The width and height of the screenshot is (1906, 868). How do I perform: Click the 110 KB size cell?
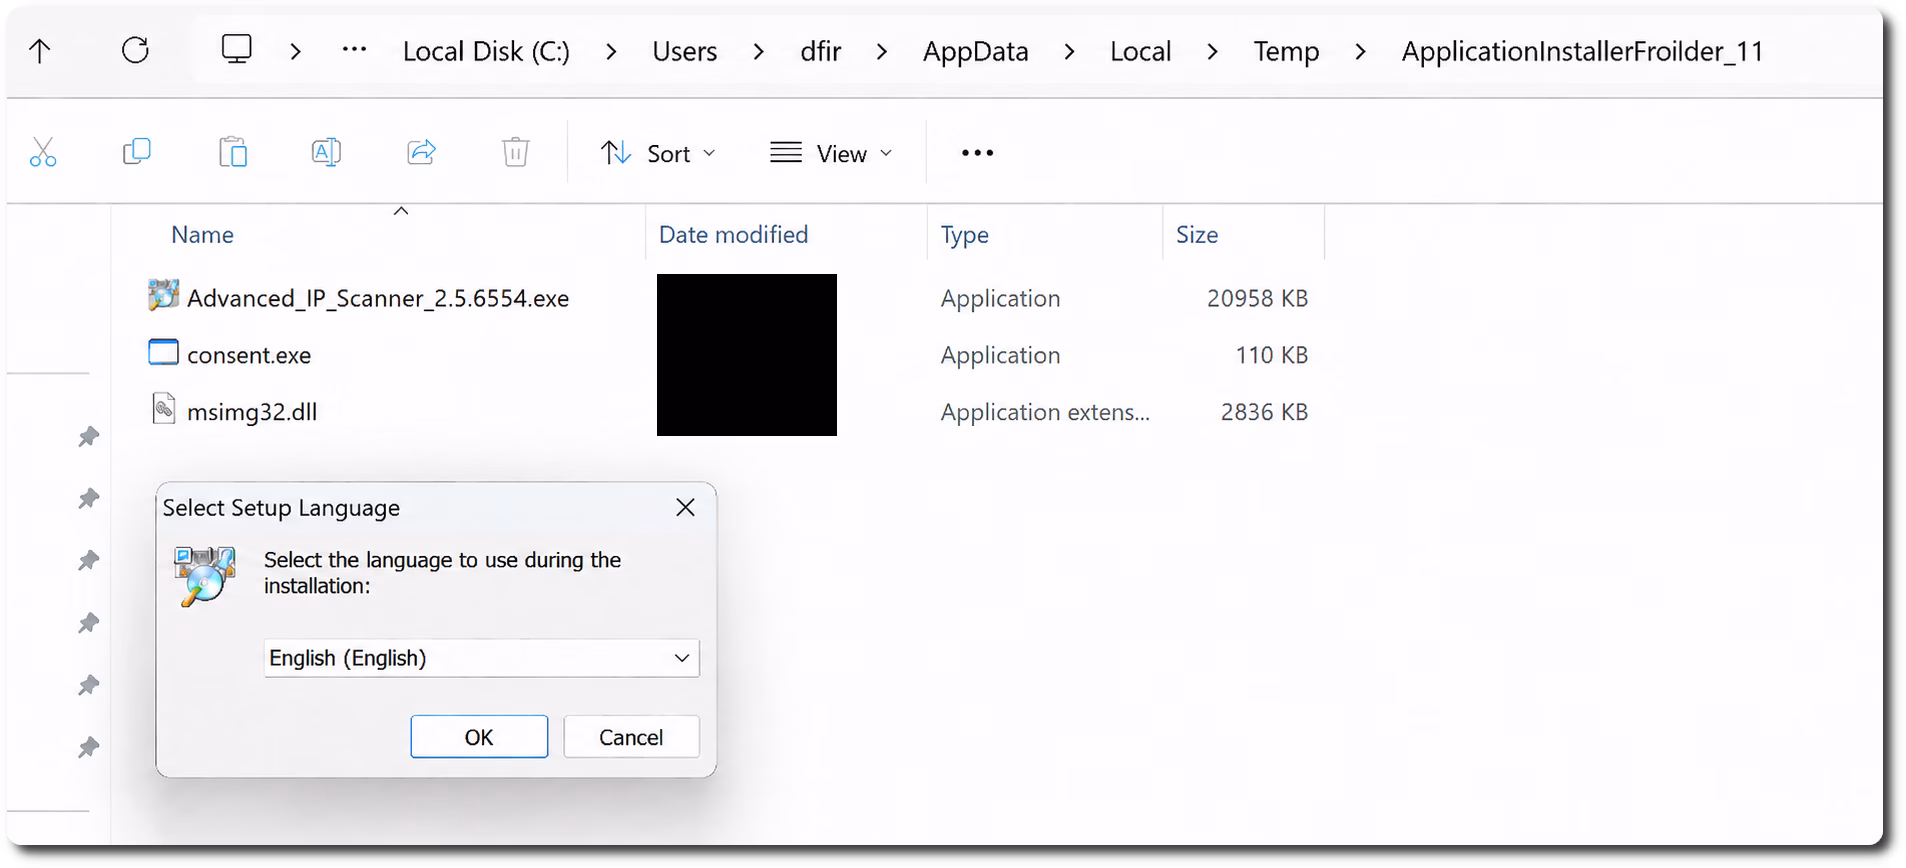(x=1271, y=355)
